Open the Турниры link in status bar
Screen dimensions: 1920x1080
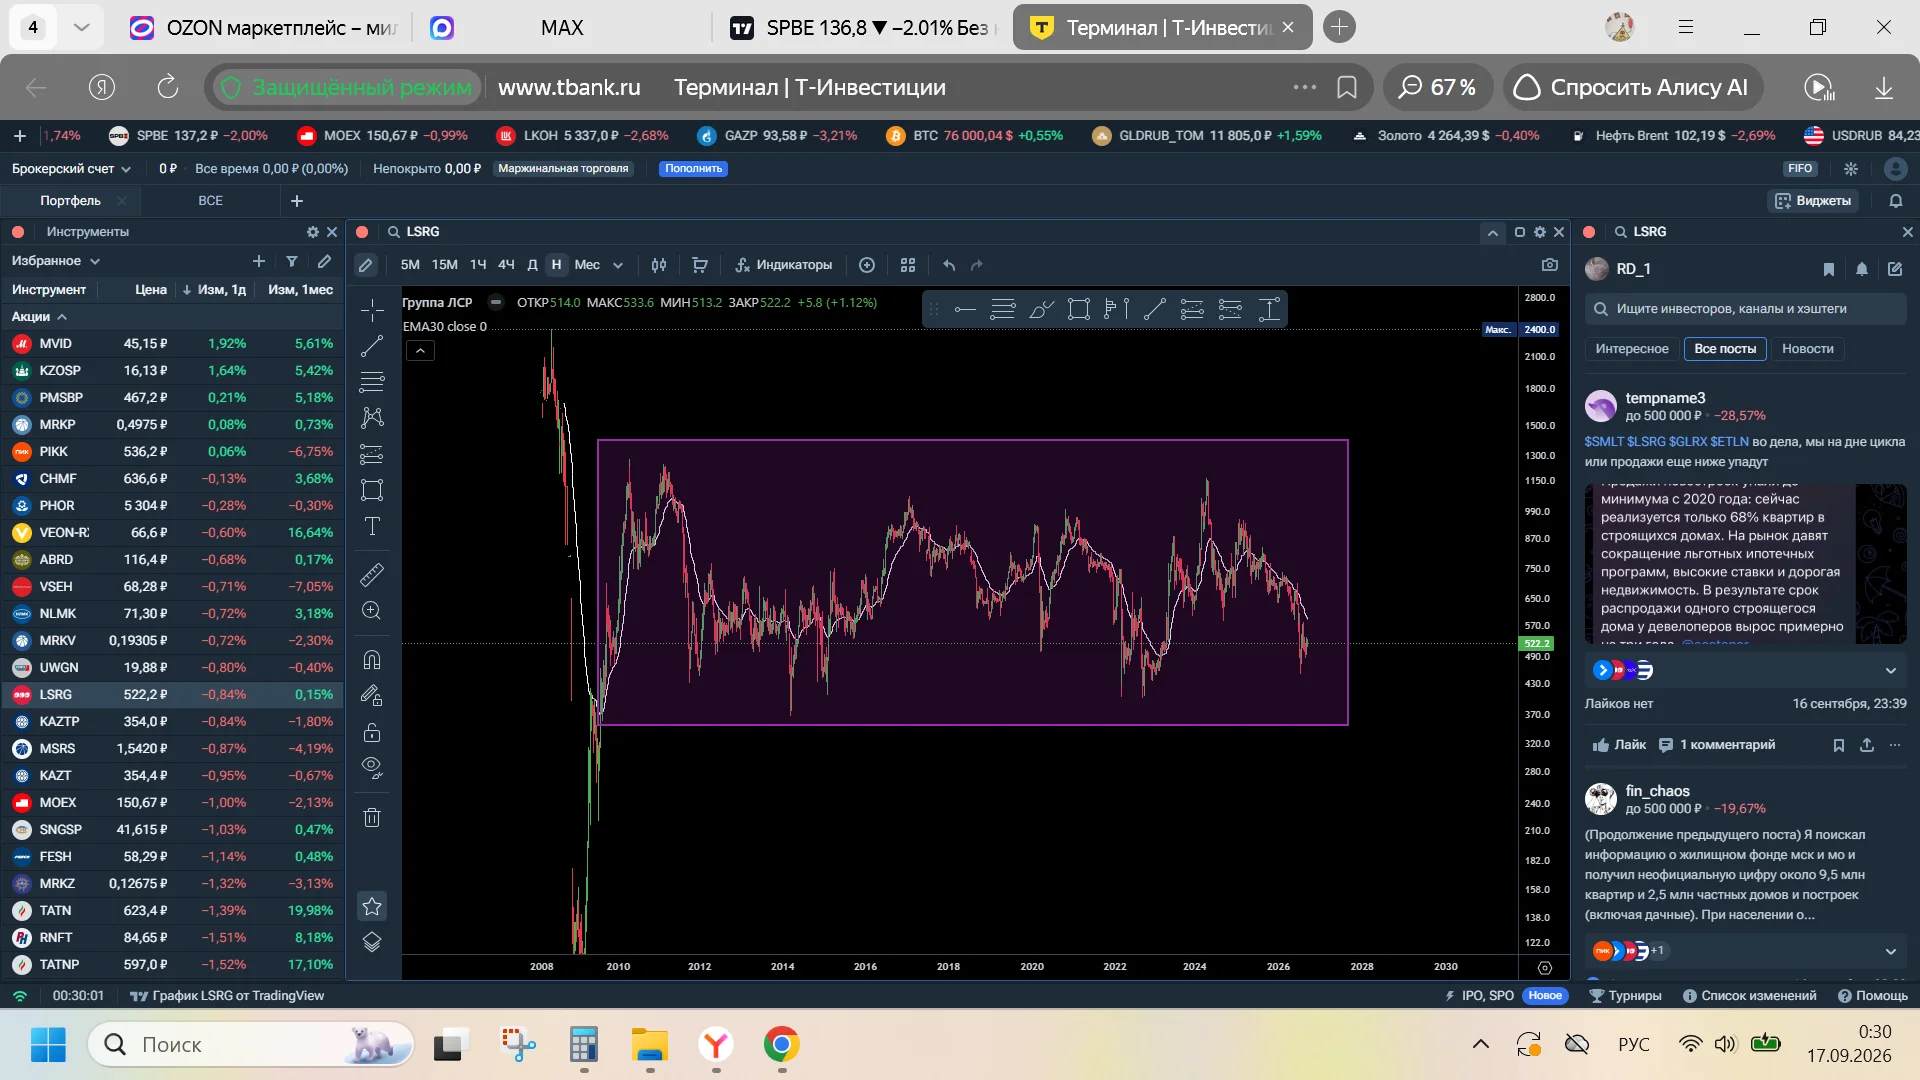click(1626, 996)
